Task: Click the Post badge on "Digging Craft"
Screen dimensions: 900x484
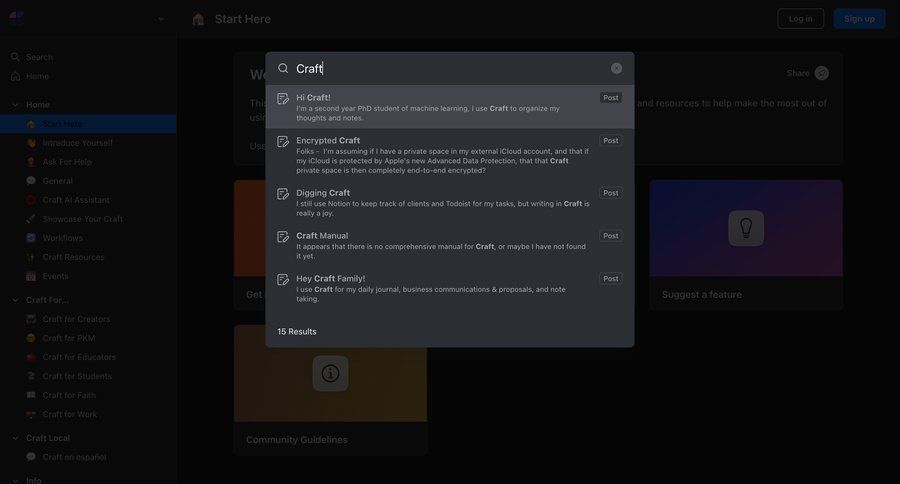Action: coord(611,193)
